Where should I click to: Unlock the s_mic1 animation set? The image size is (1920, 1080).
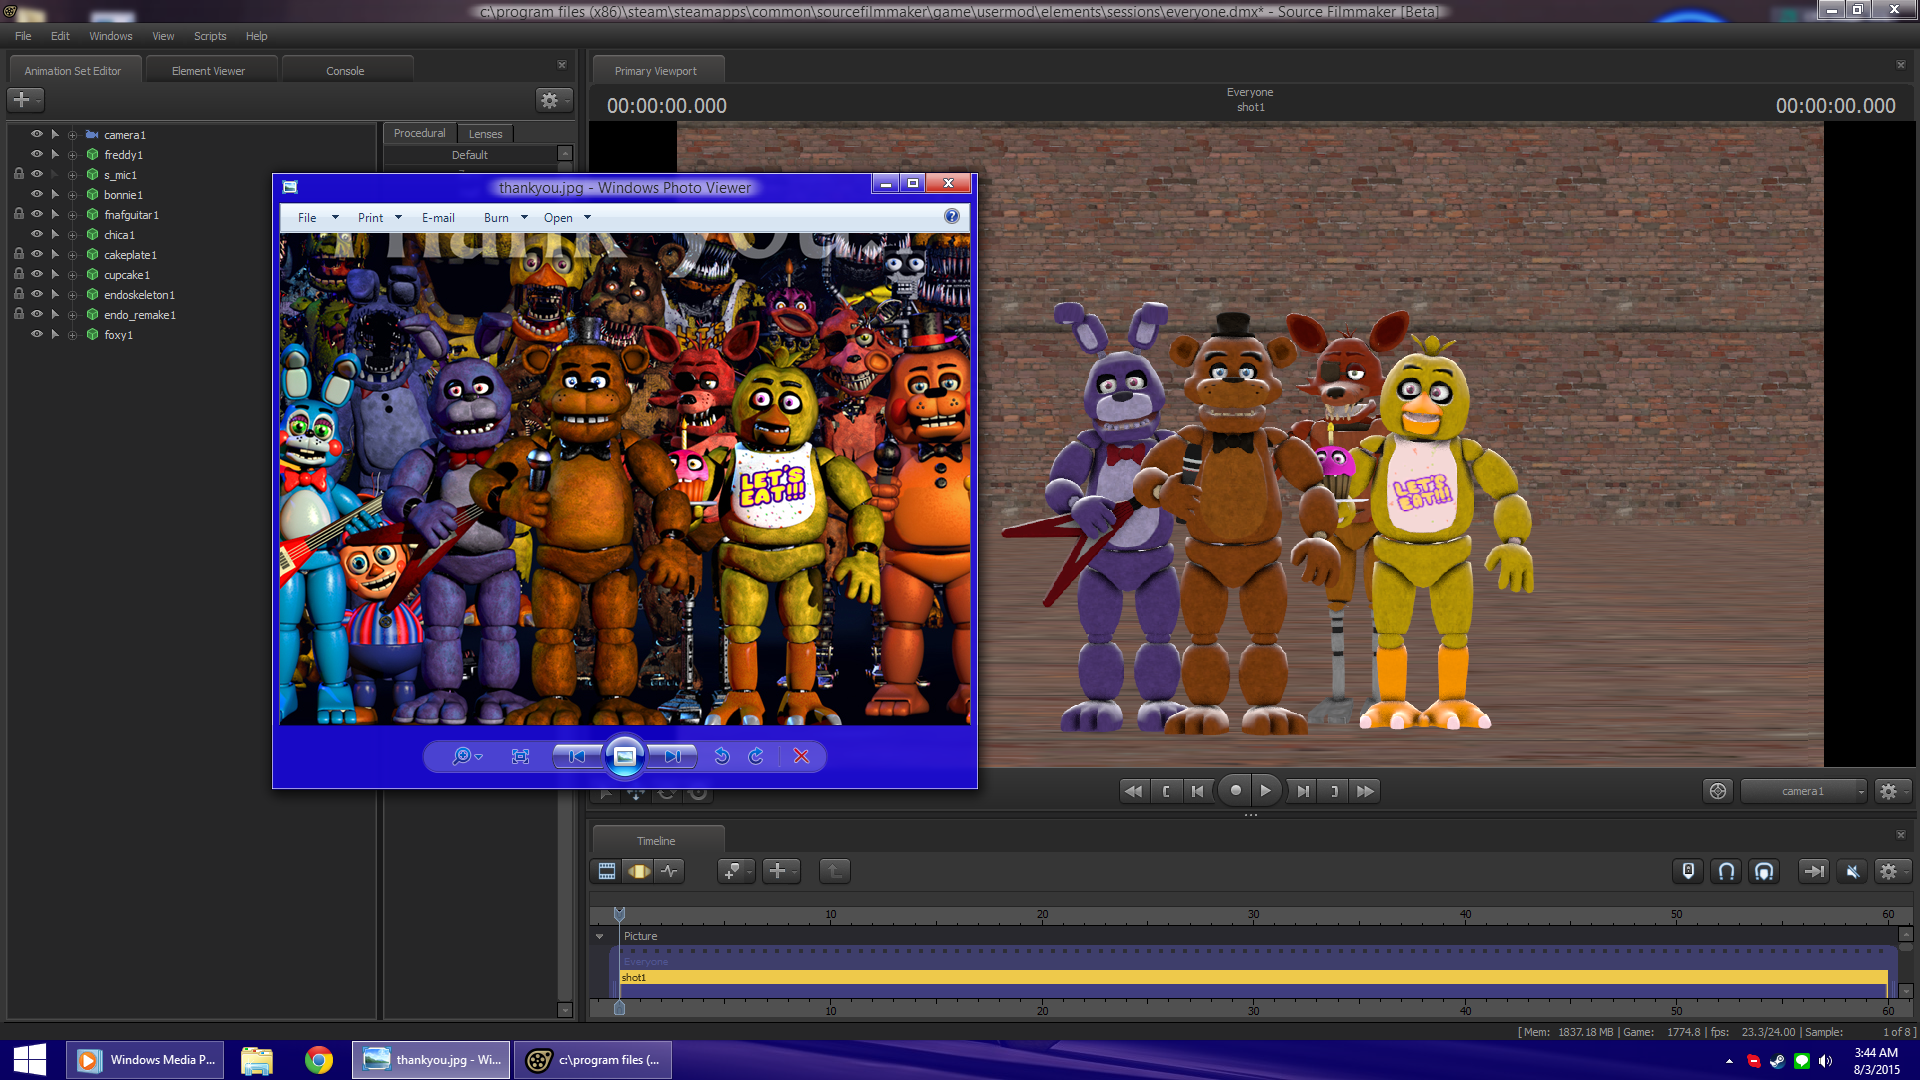point(18,174)
